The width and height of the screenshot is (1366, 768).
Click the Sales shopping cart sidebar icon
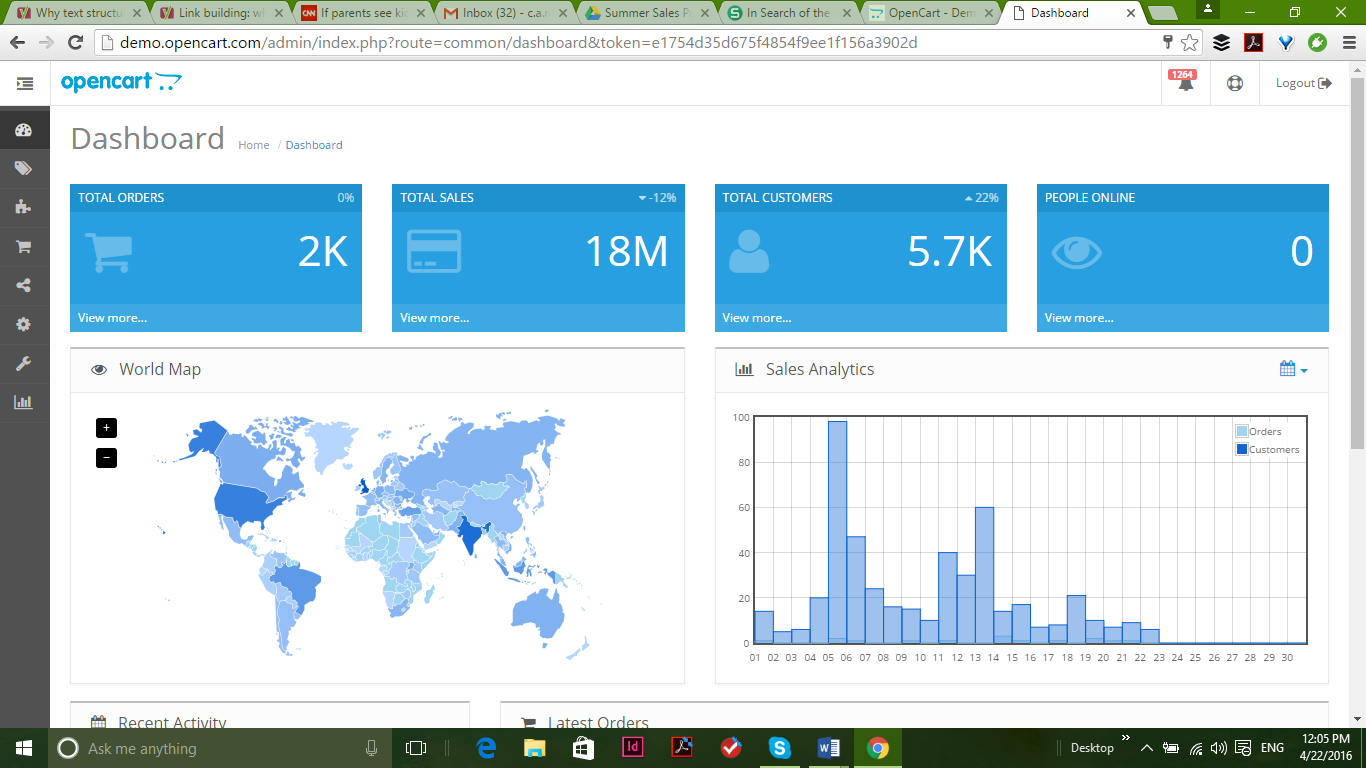24,247
